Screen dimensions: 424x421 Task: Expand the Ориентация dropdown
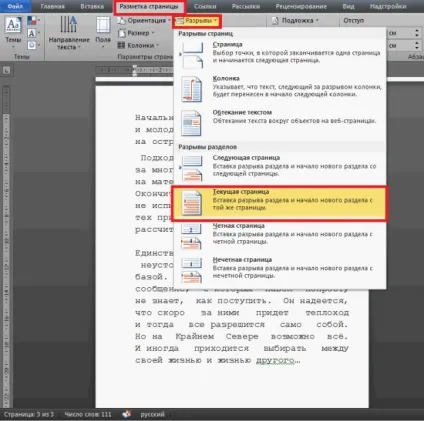(x=144, y=21)
